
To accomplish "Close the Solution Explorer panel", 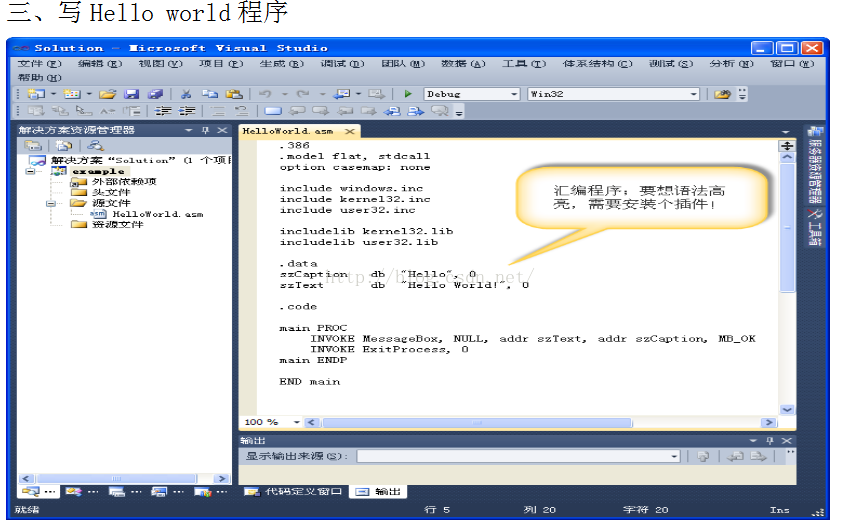I will [222, 130].
